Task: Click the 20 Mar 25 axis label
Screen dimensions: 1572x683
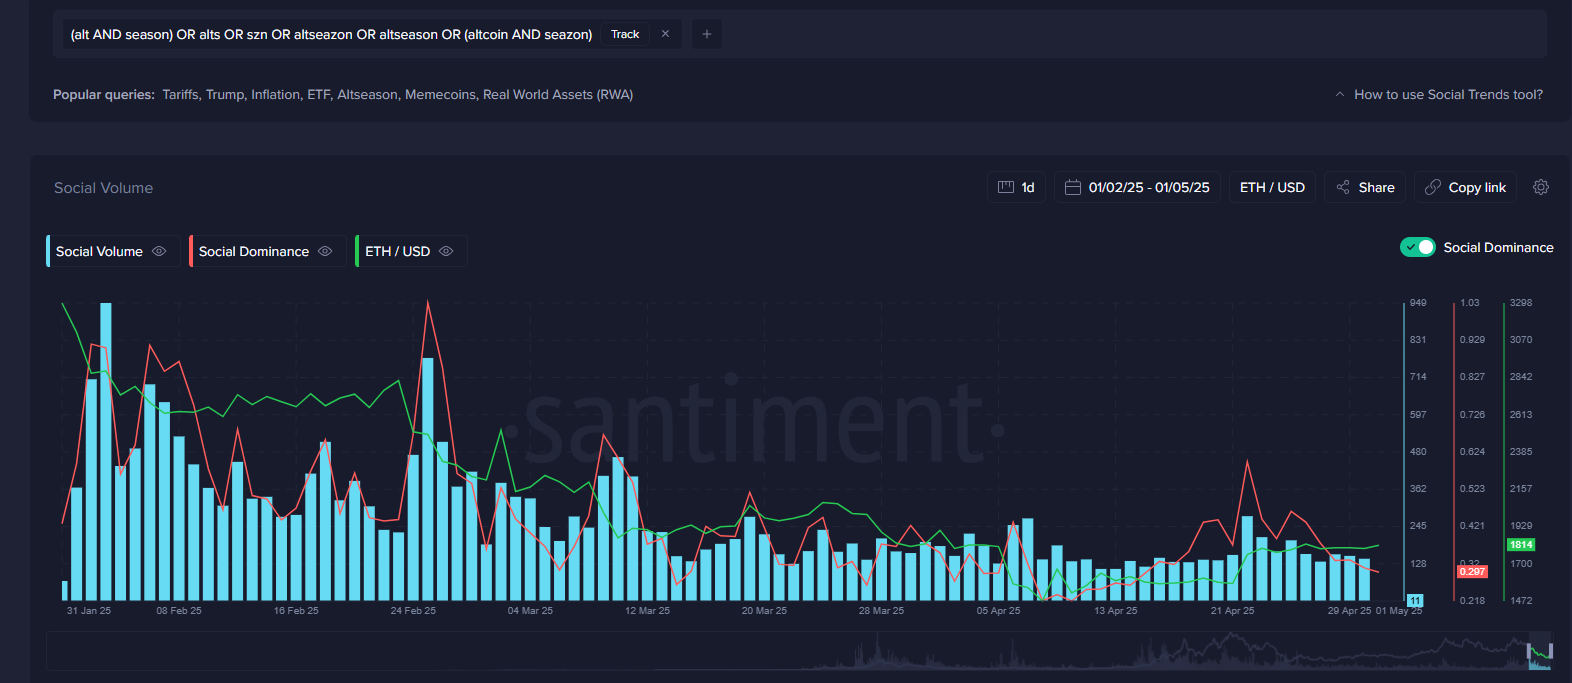Action: [764, 610]
